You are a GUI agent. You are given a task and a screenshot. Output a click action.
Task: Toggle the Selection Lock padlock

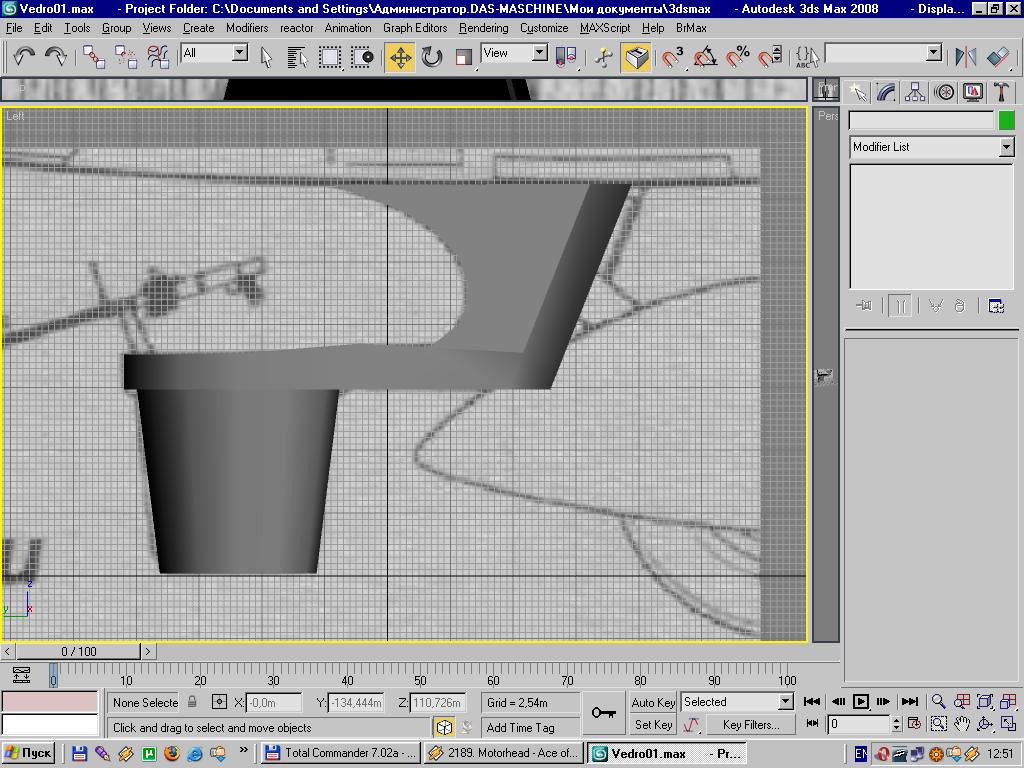click(x=192, y=702)
